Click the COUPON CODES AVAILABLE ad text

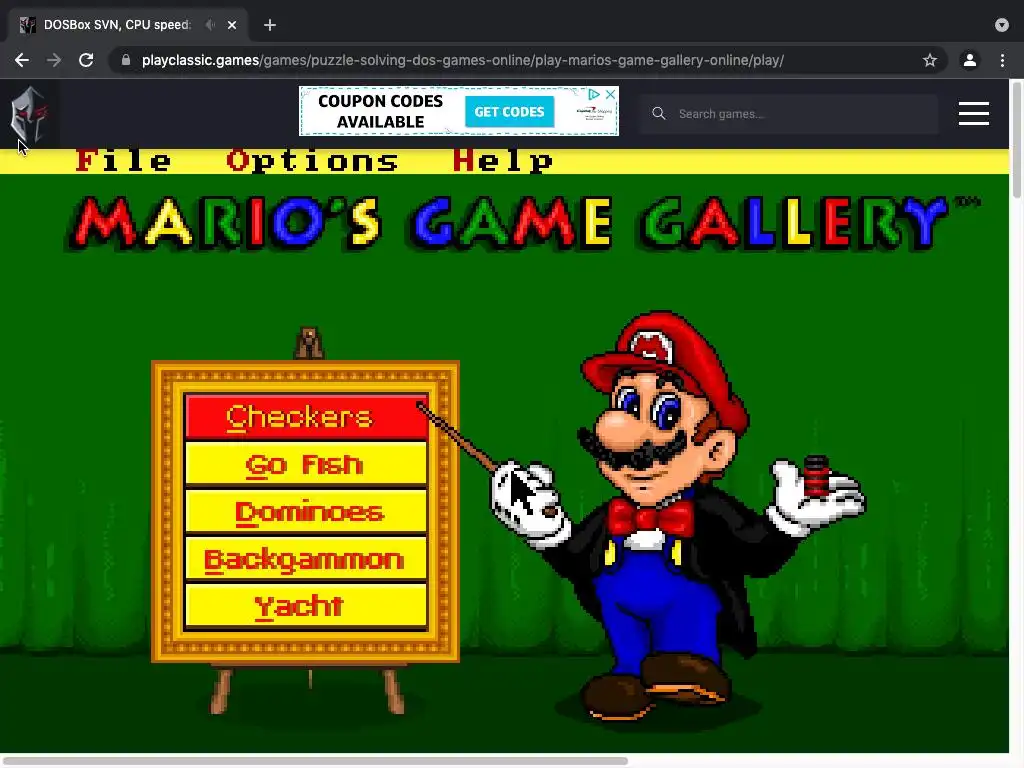coord(381,112)
